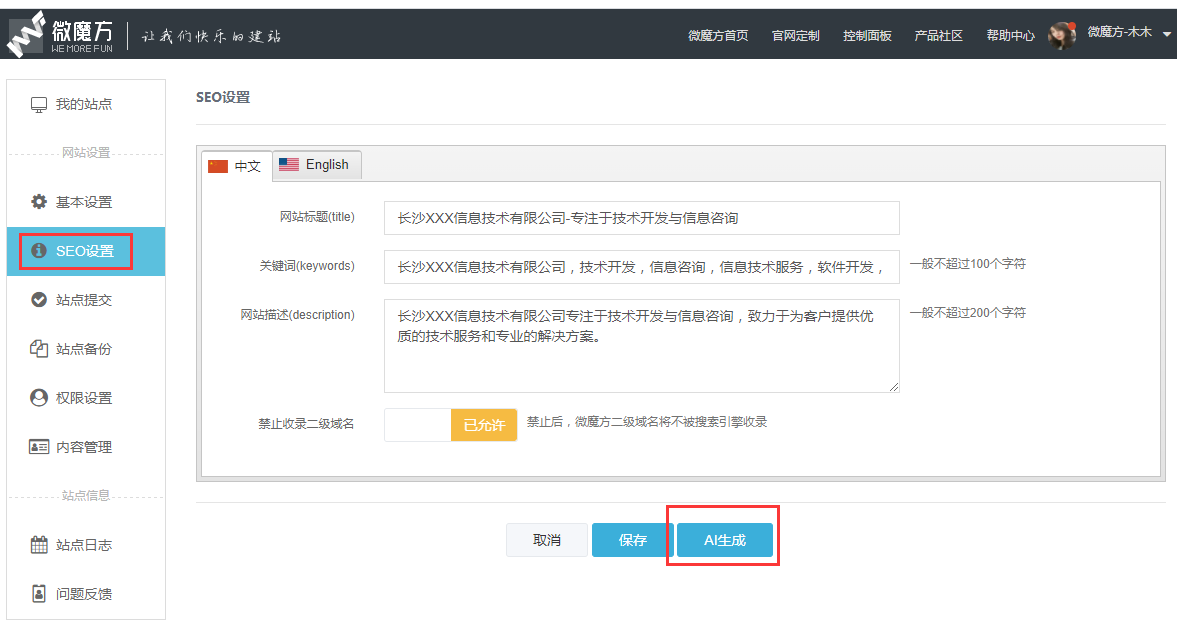
Task: Click the 保存 button
Action: (632, 540)
